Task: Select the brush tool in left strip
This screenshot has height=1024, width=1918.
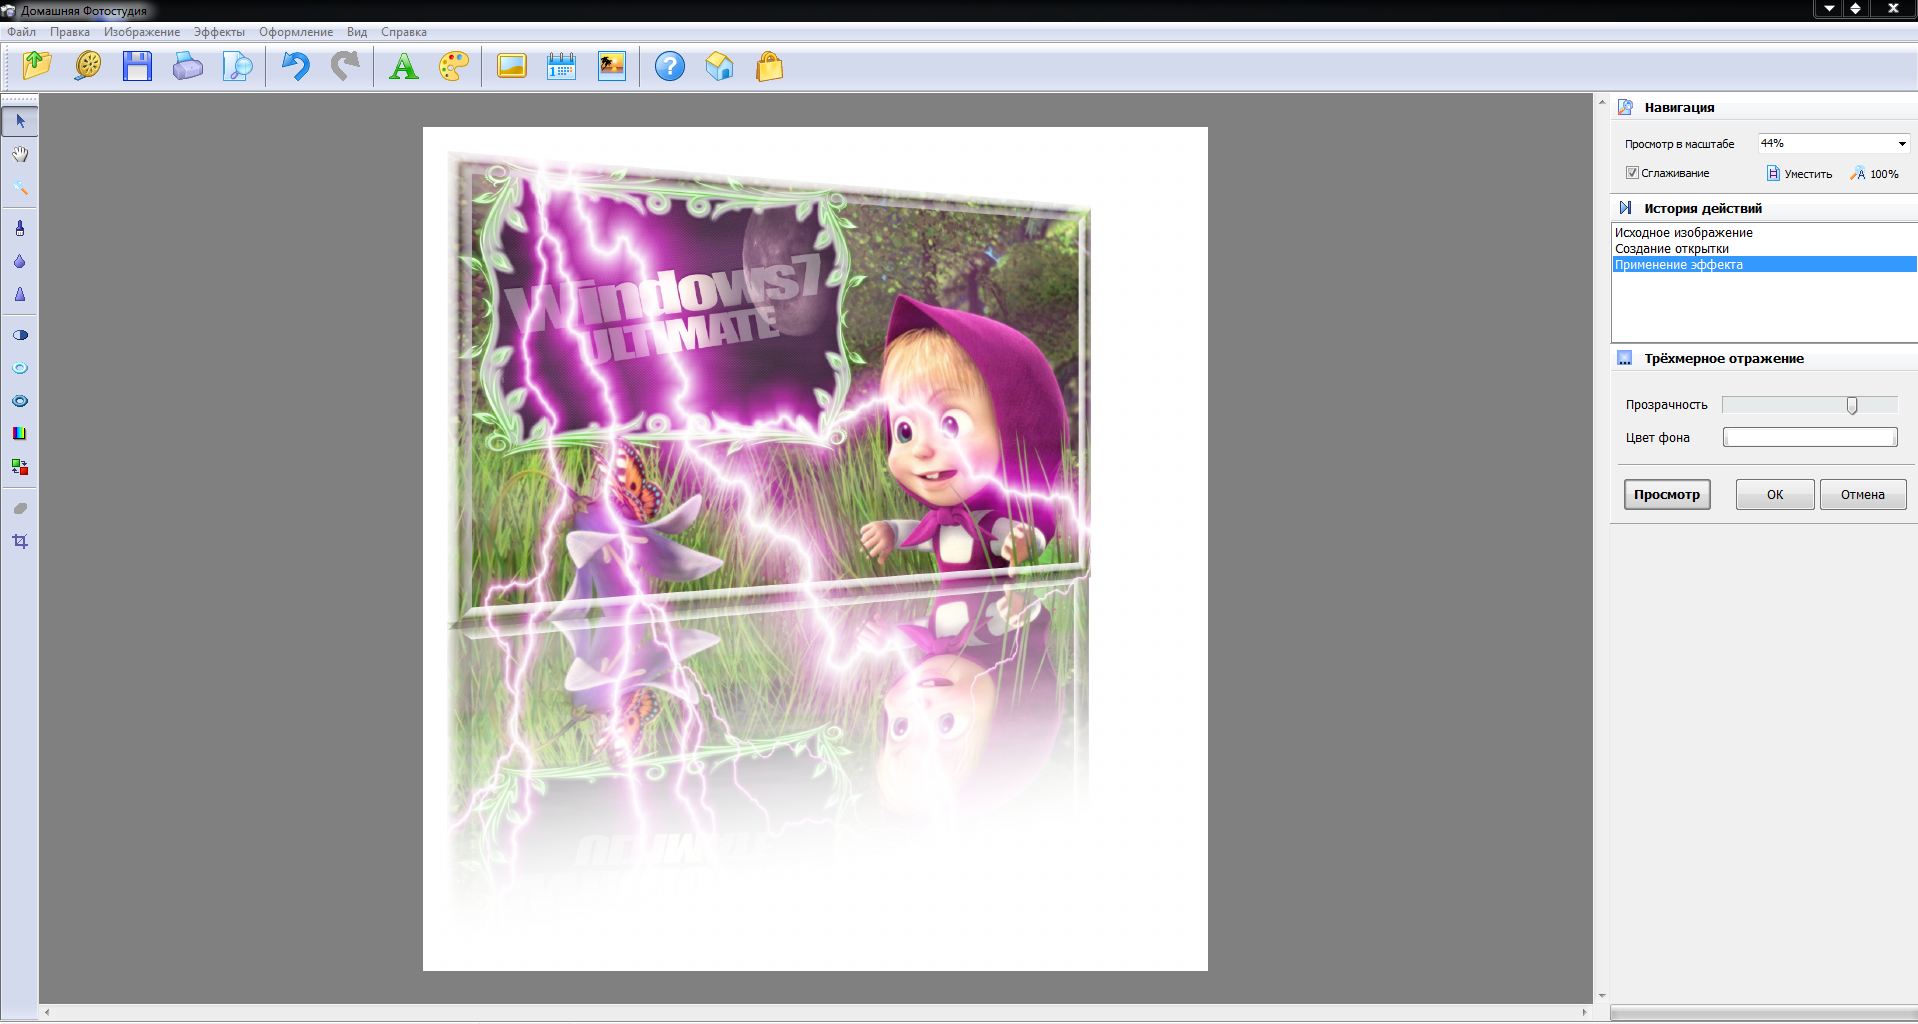Action: point(20,228)
